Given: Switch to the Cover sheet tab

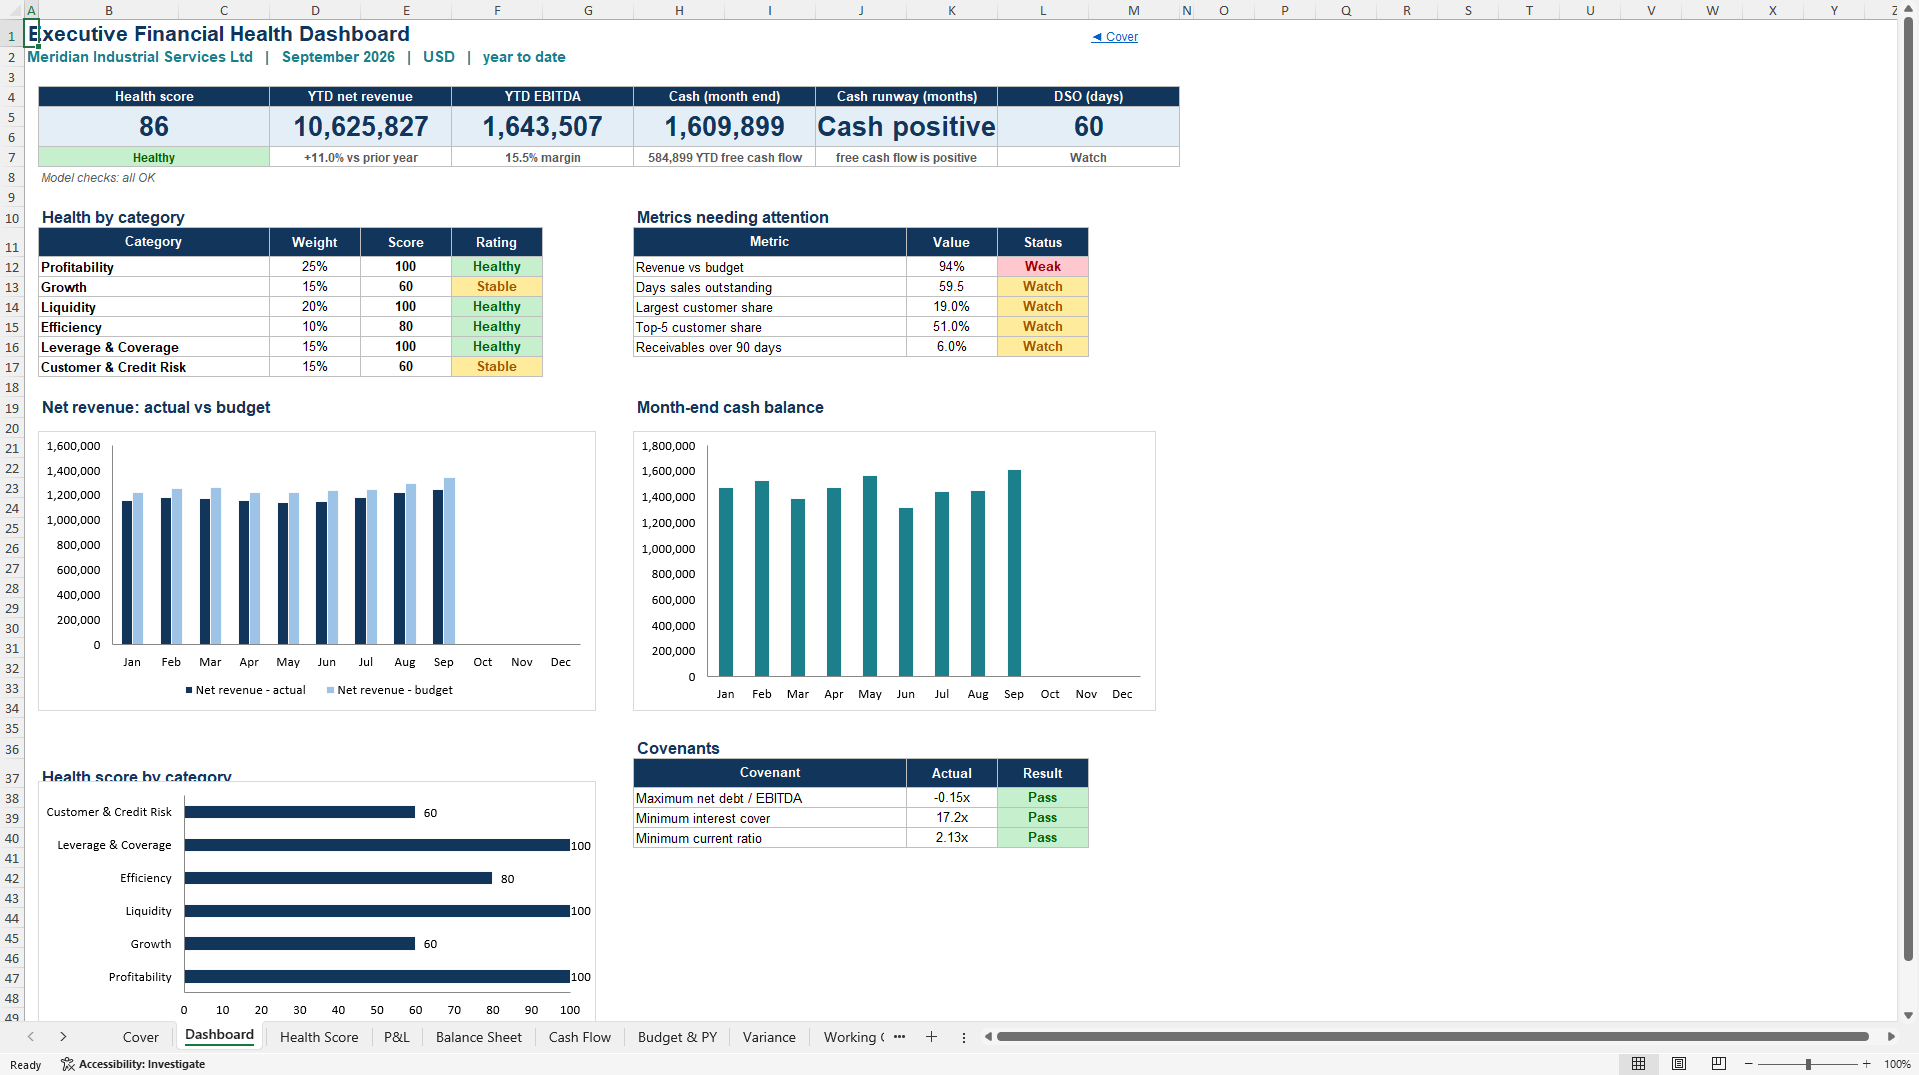Looking at the screenshot, I should (140, 1037).
